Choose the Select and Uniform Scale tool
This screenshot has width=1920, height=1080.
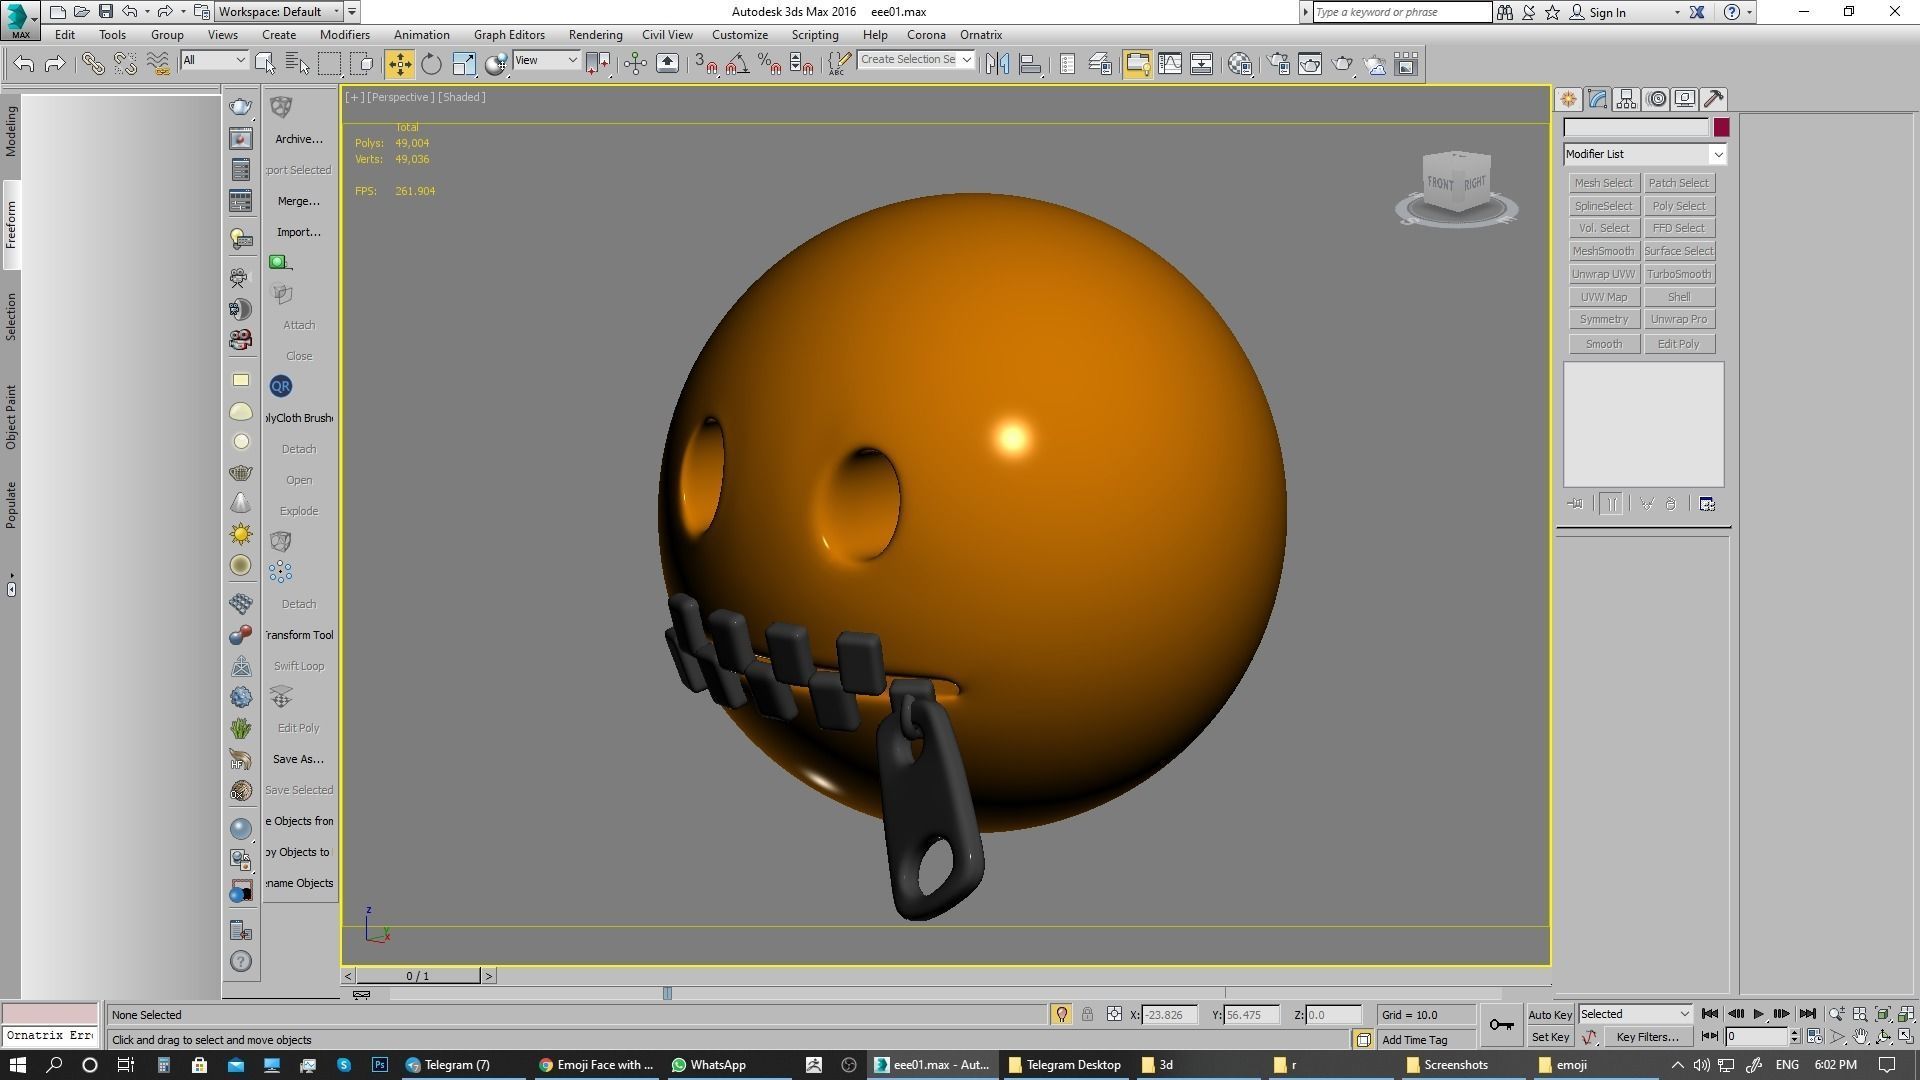click(464, 64)
